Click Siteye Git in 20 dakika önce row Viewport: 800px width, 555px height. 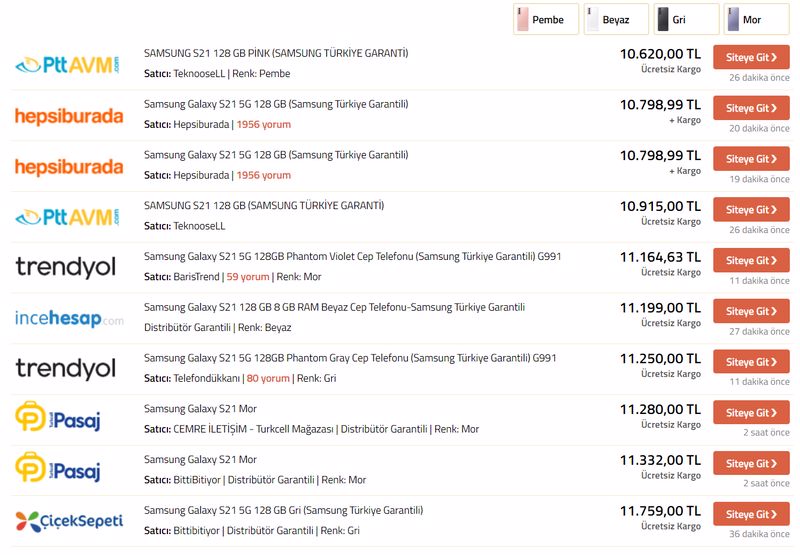coord(751,108)
